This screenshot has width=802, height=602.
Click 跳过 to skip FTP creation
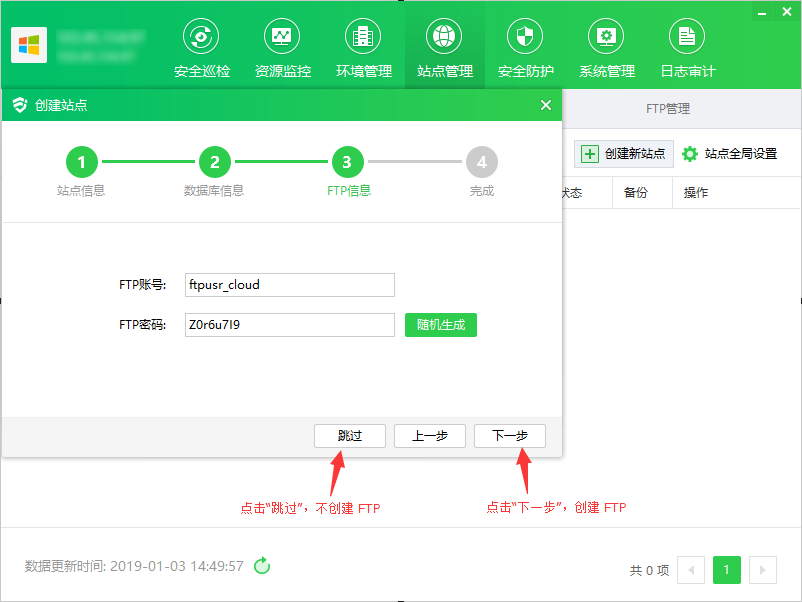[350, 436]
